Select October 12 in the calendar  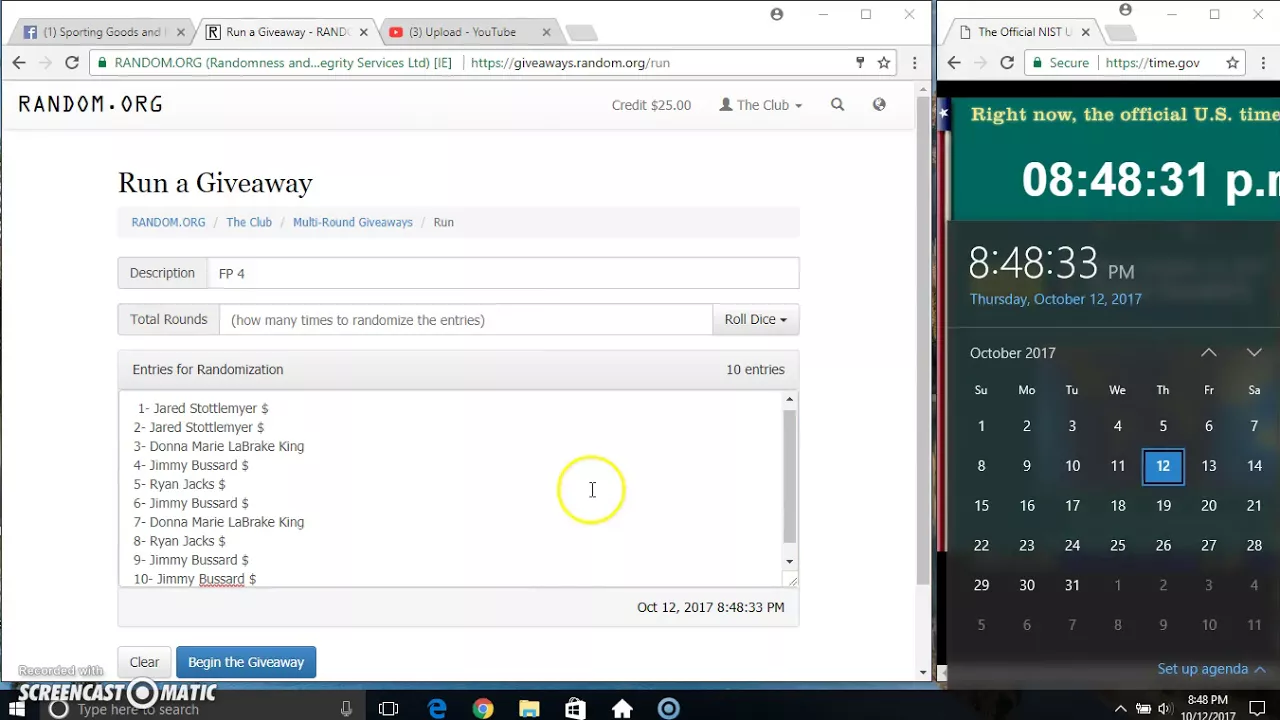(x=1163, y=466)
